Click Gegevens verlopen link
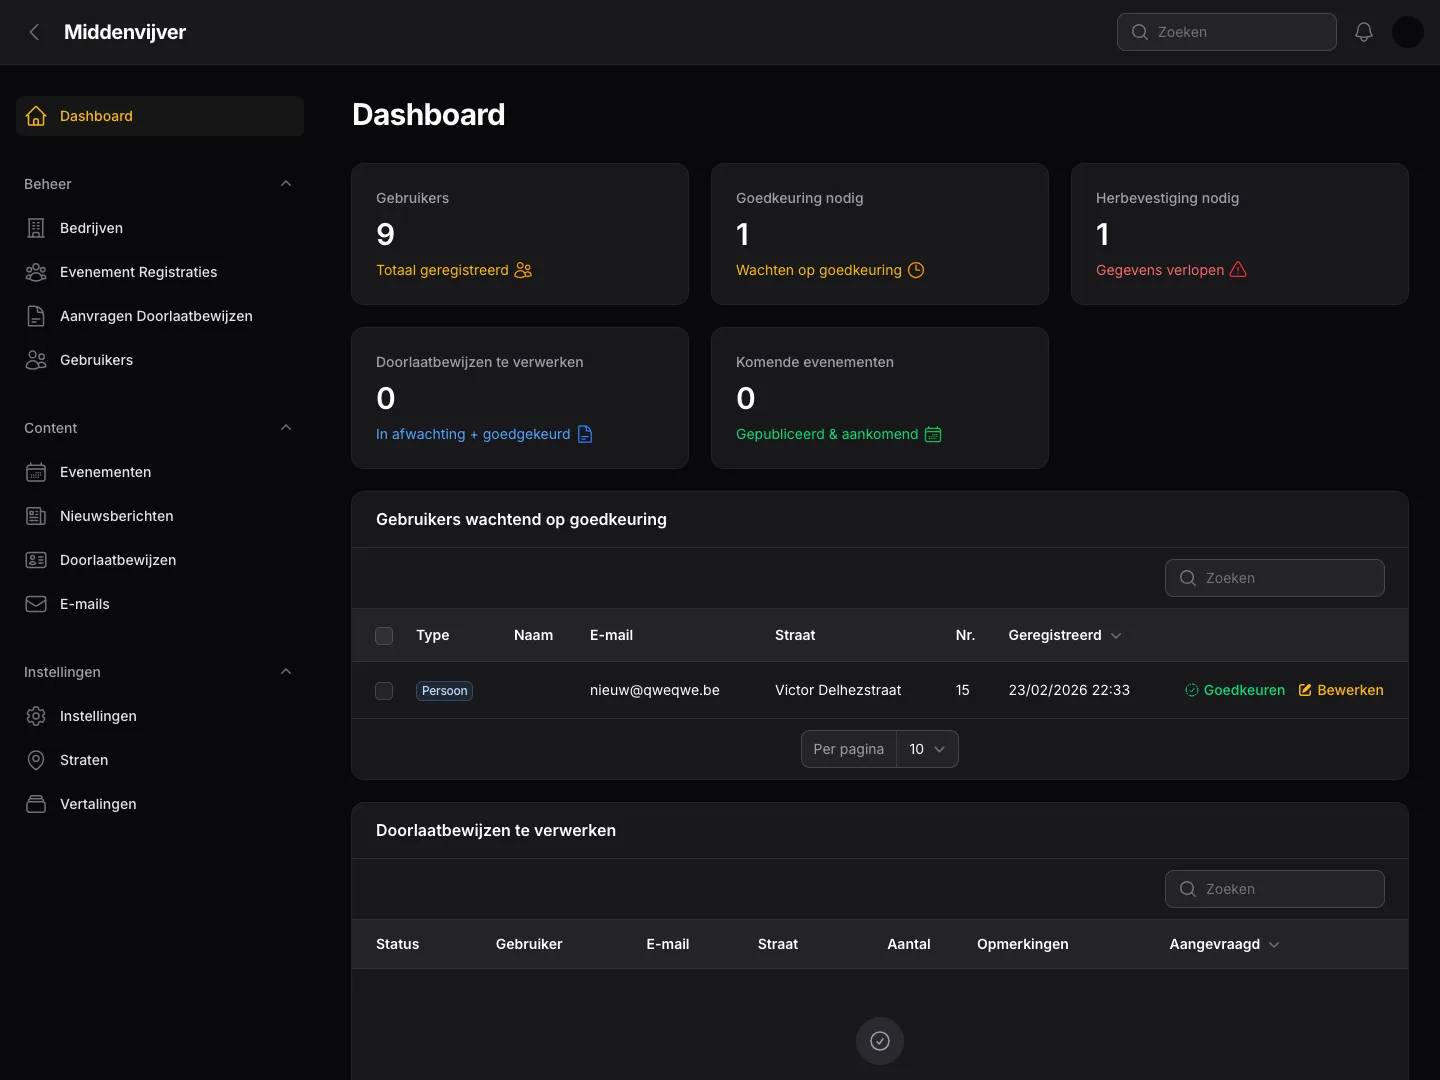Viewport: 1440px width, 1080px height. tap(1171, 270)
